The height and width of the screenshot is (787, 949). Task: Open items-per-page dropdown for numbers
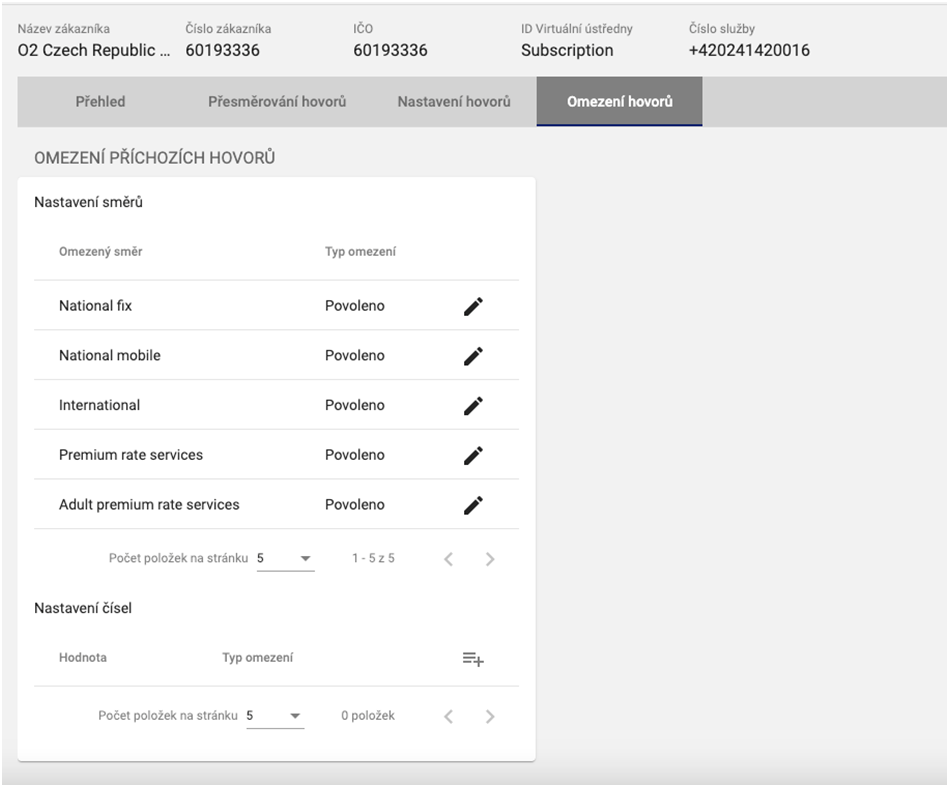[x=275, y=716]
